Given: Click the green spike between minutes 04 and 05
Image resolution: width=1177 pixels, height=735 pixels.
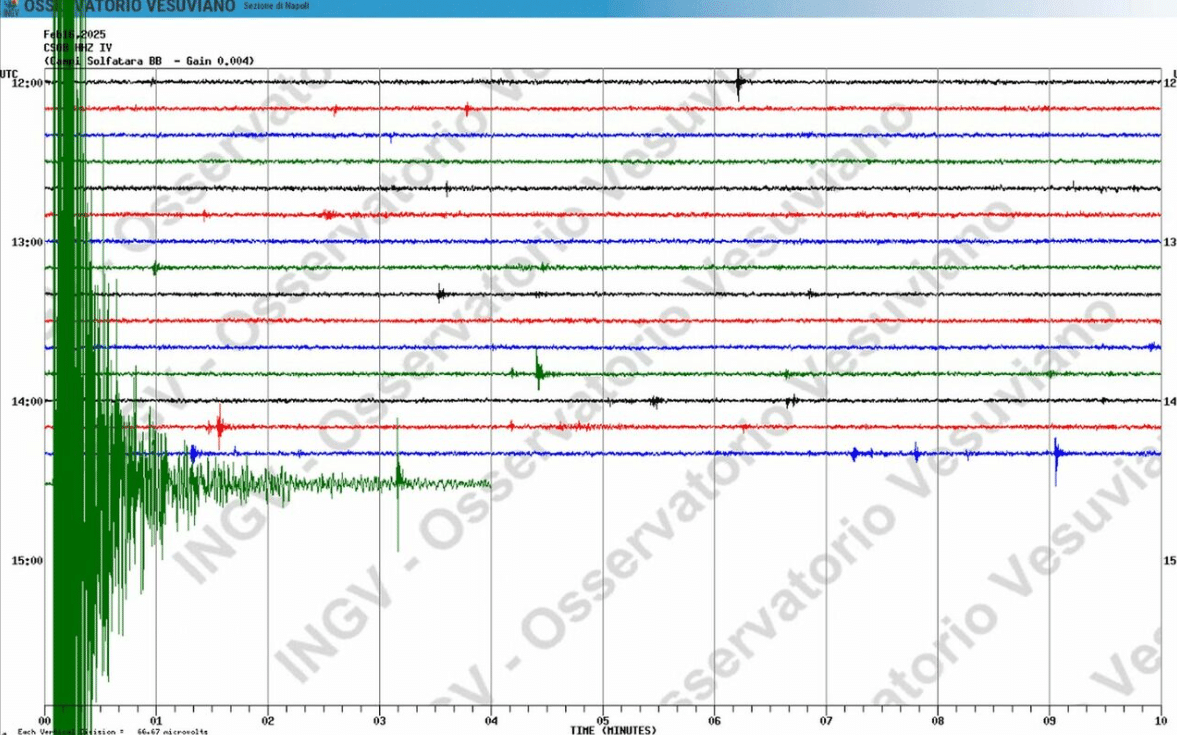Looking at the screenshot, I should 538,372.
